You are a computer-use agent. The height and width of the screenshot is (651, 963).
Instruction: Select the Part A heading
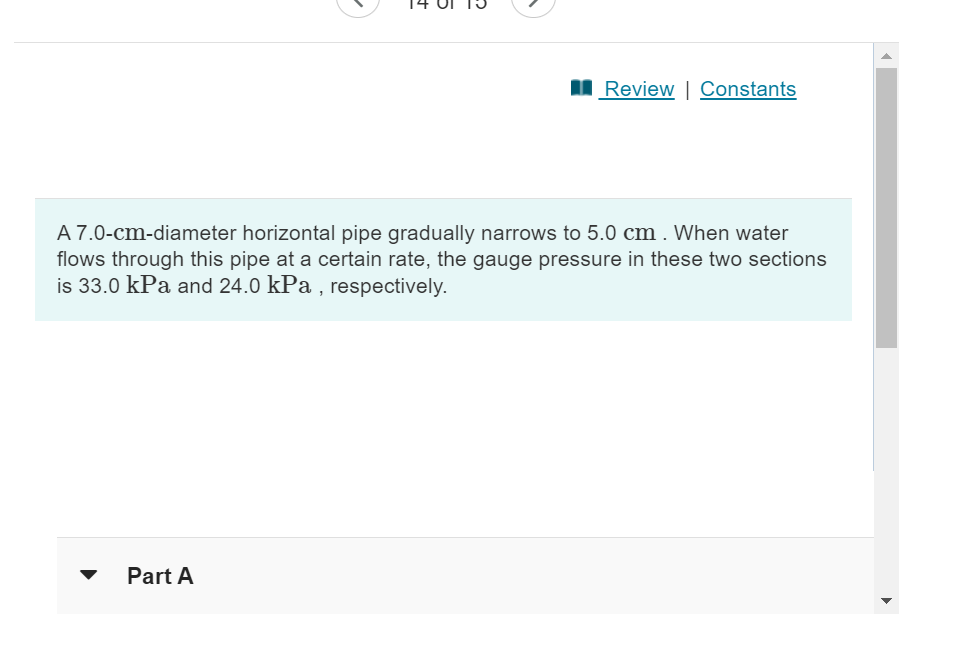(160, 576)
